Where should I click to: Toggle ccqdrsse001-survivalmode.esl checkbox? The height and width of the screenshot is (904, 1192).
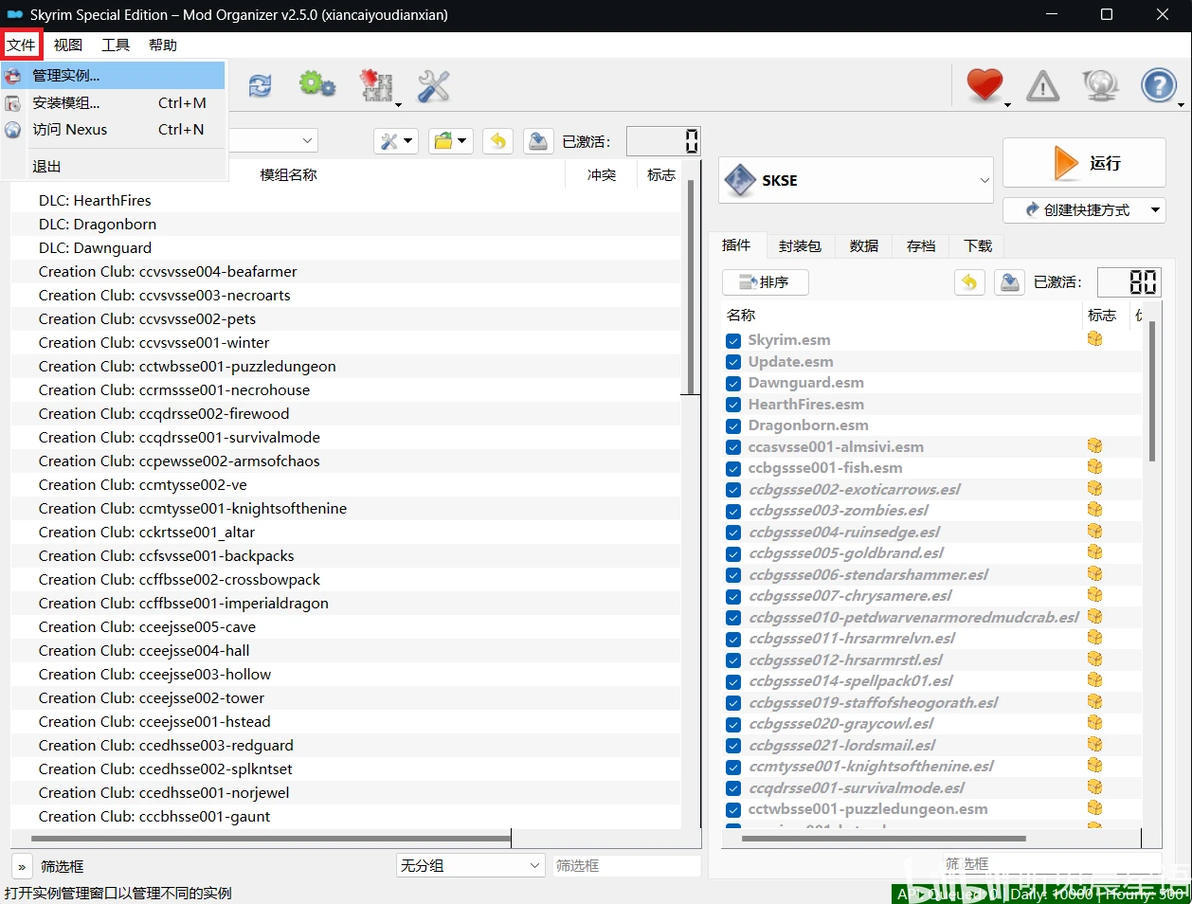click(734, 788)
